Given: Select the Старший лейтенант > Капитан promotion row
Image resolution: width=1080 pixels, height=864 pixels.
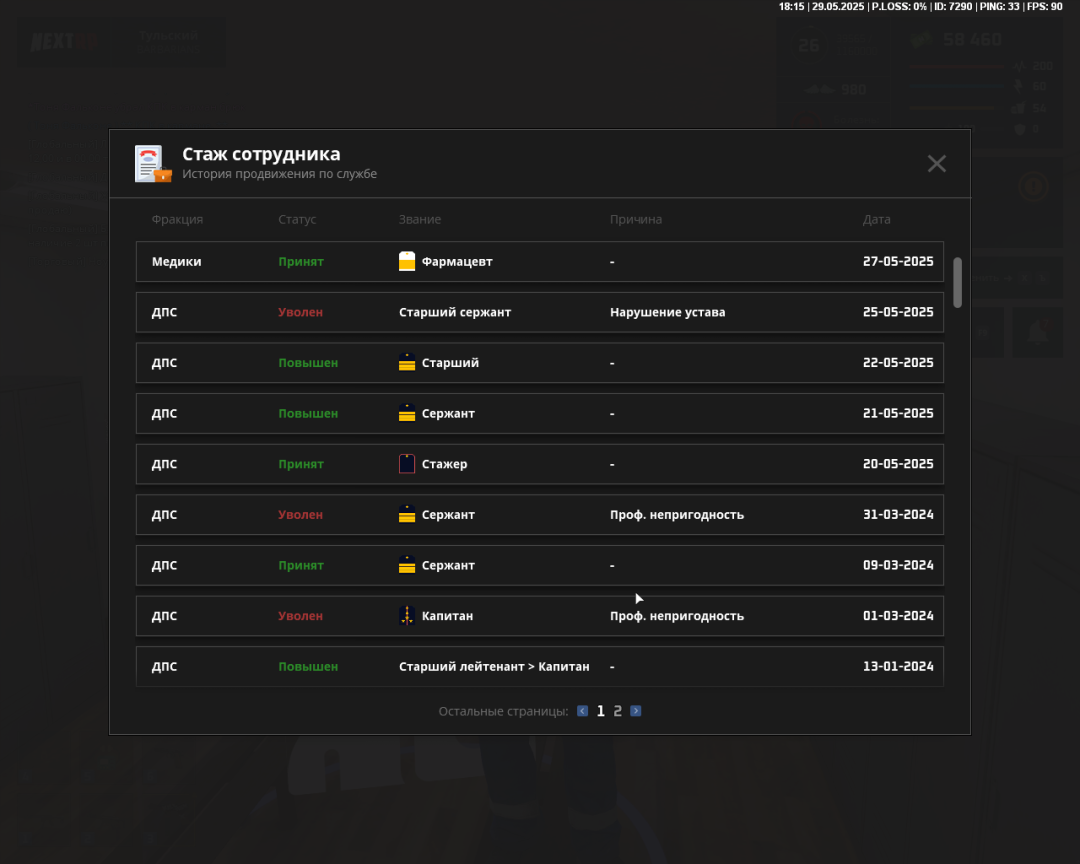Looking at the screenshot, I should 540,666.
